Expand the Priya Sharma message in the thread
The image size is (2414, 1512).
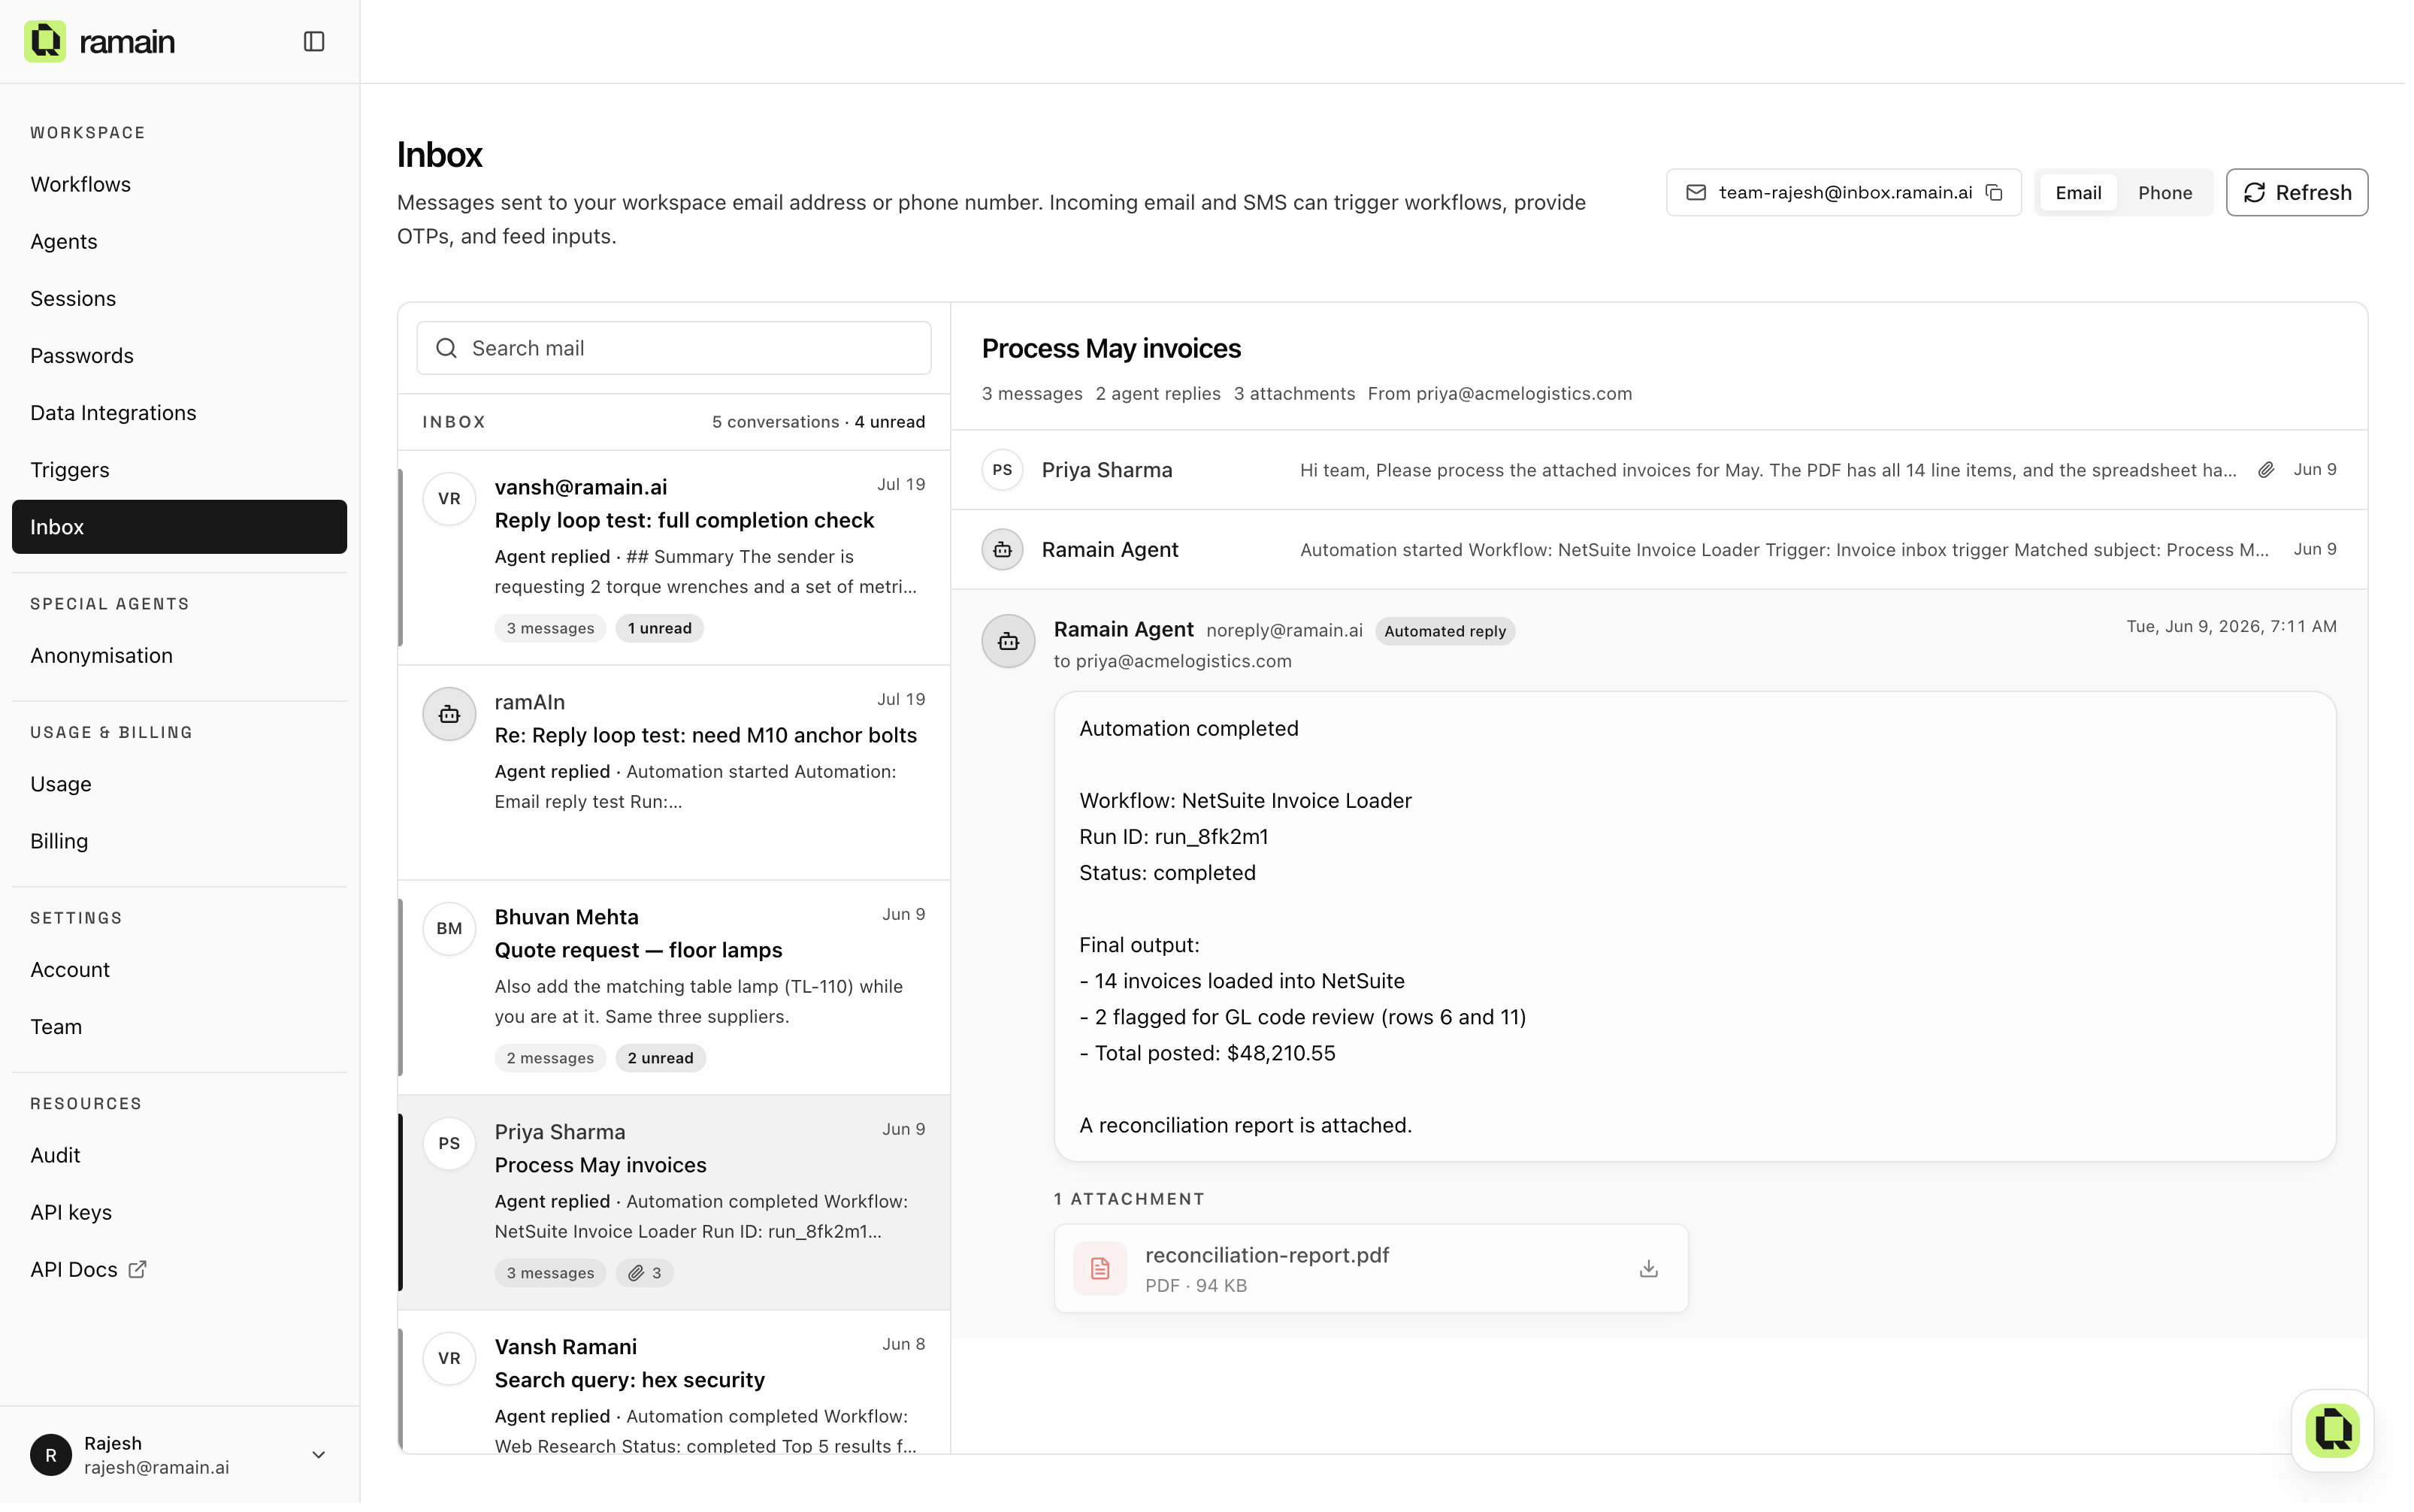coord(1660,470)
